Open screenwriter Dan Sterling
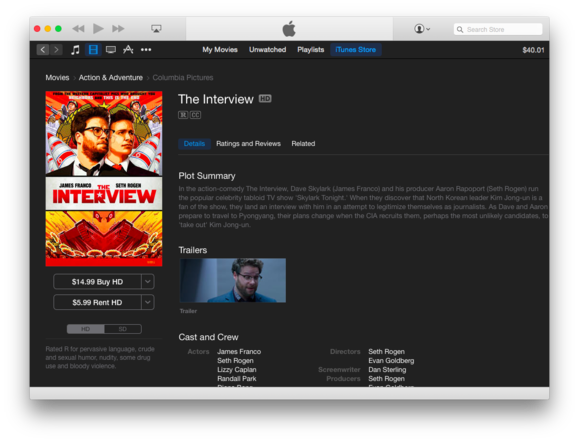Screen dimensions: 579x442 [387, 370]
